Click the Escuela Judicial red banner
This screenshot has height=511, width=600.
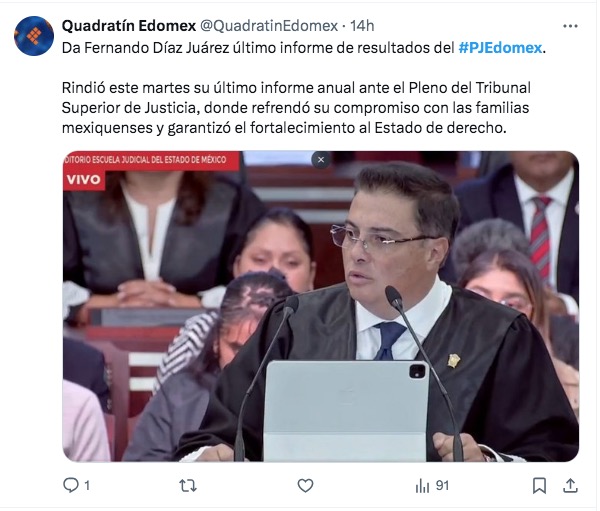(x=152, y=160)
